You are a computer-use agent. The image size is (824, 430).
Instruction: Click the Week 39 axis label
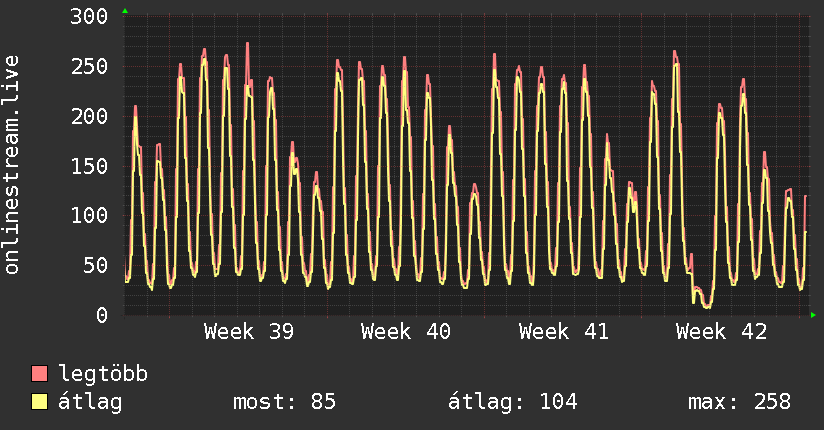pyautogui.click(x=249, y=332)
